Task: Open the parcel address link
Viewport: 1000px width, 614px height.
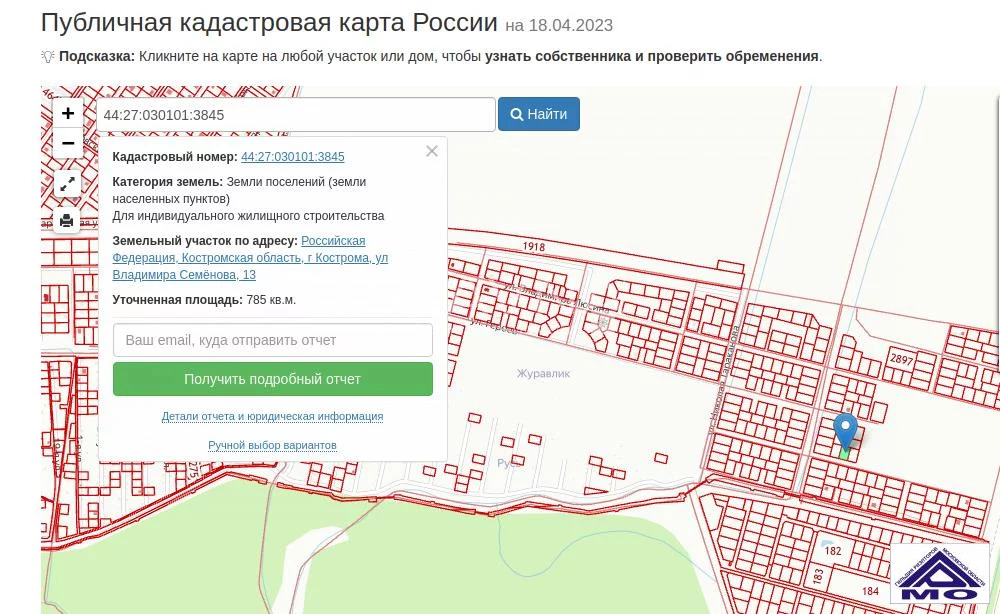Action: (250, 258)
